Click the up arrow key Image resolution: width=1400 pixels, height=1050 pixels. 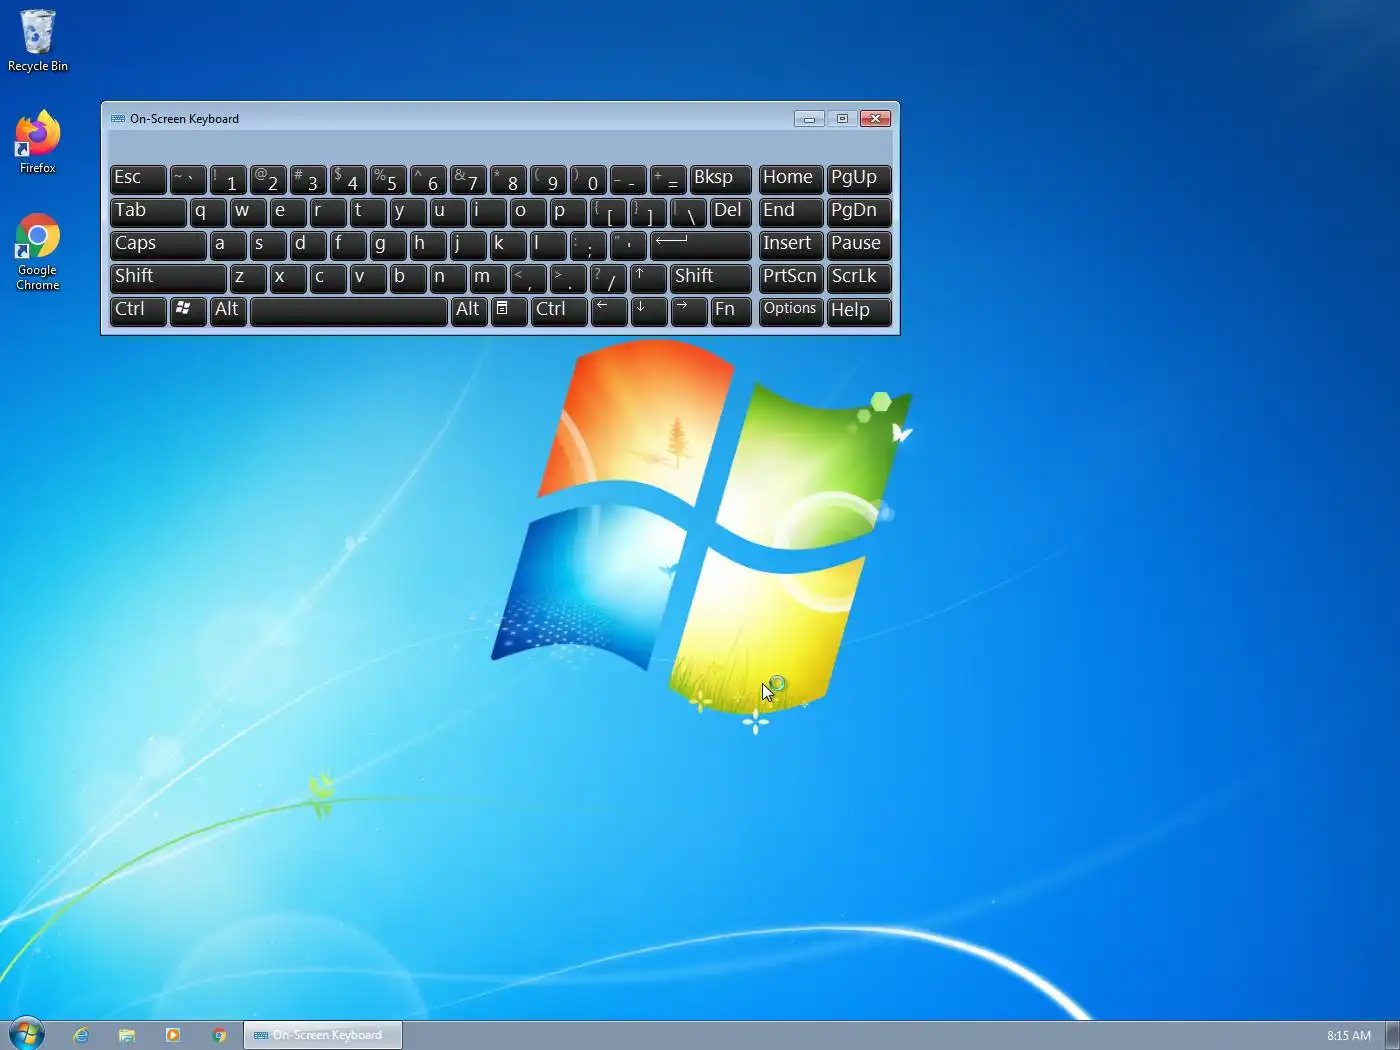pos(648,278)
